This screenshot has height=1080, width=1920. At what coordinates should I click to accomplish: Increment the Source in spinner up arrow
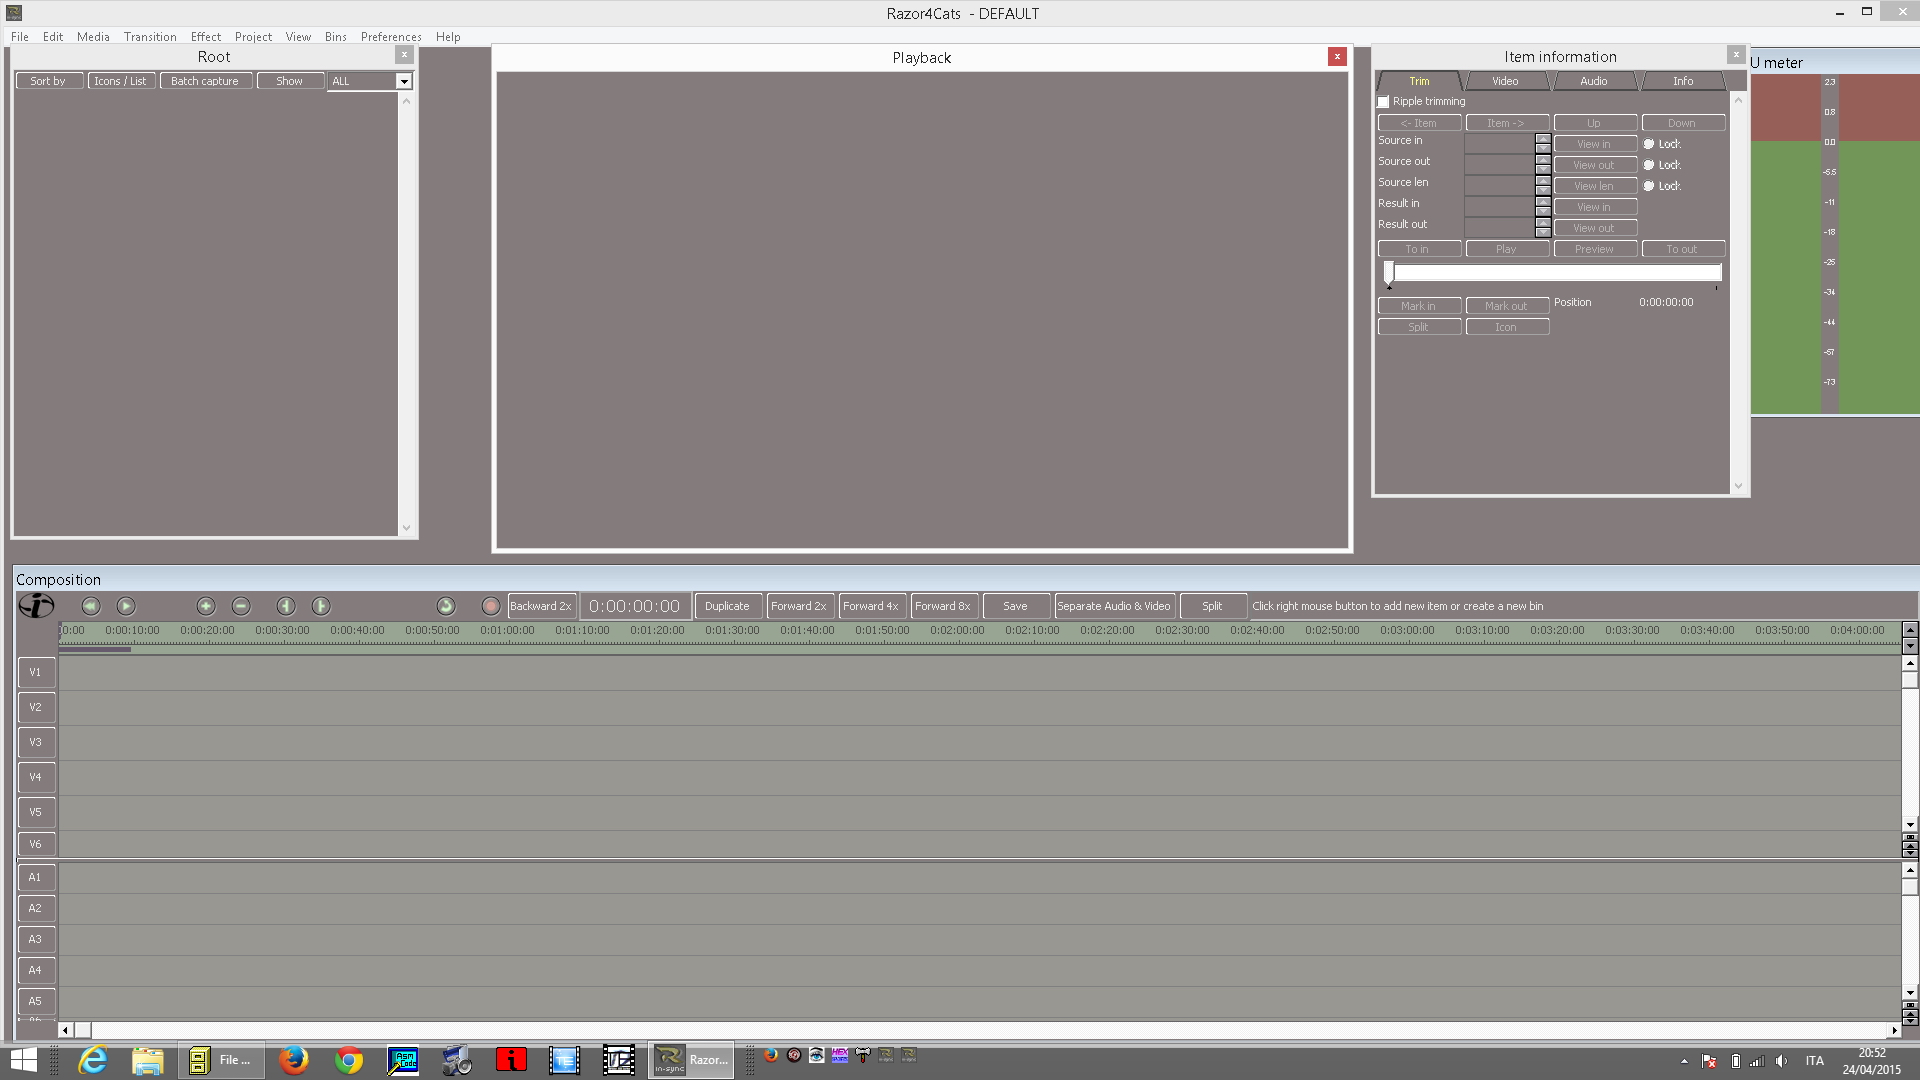1543,139
